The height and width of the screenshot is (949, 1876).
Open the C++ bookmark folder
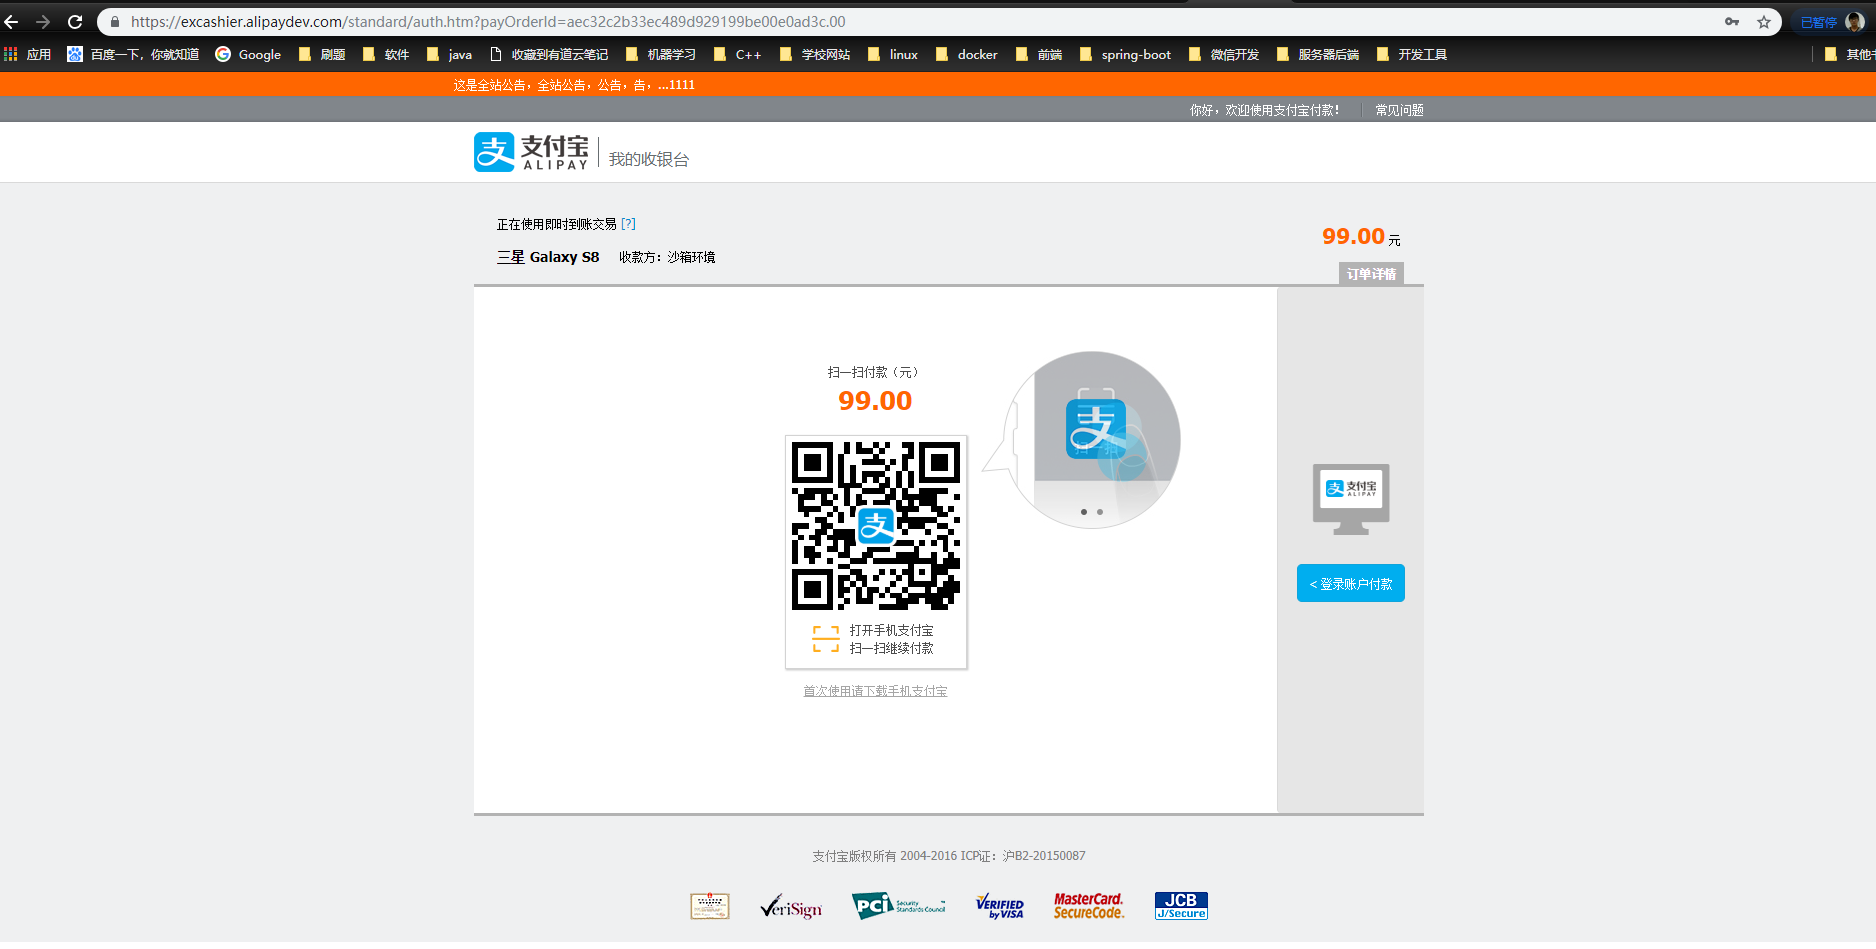[x=737, y=54]
